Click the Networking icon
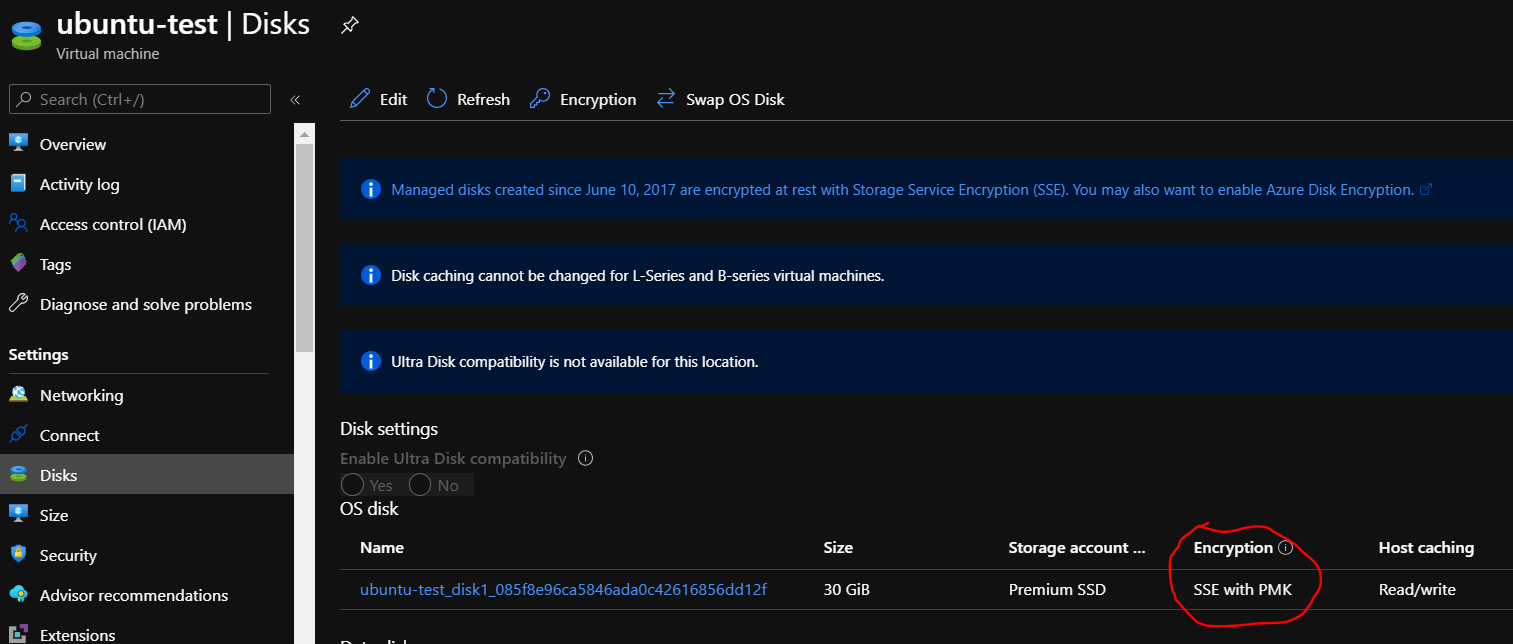 (x=18, y=394)
